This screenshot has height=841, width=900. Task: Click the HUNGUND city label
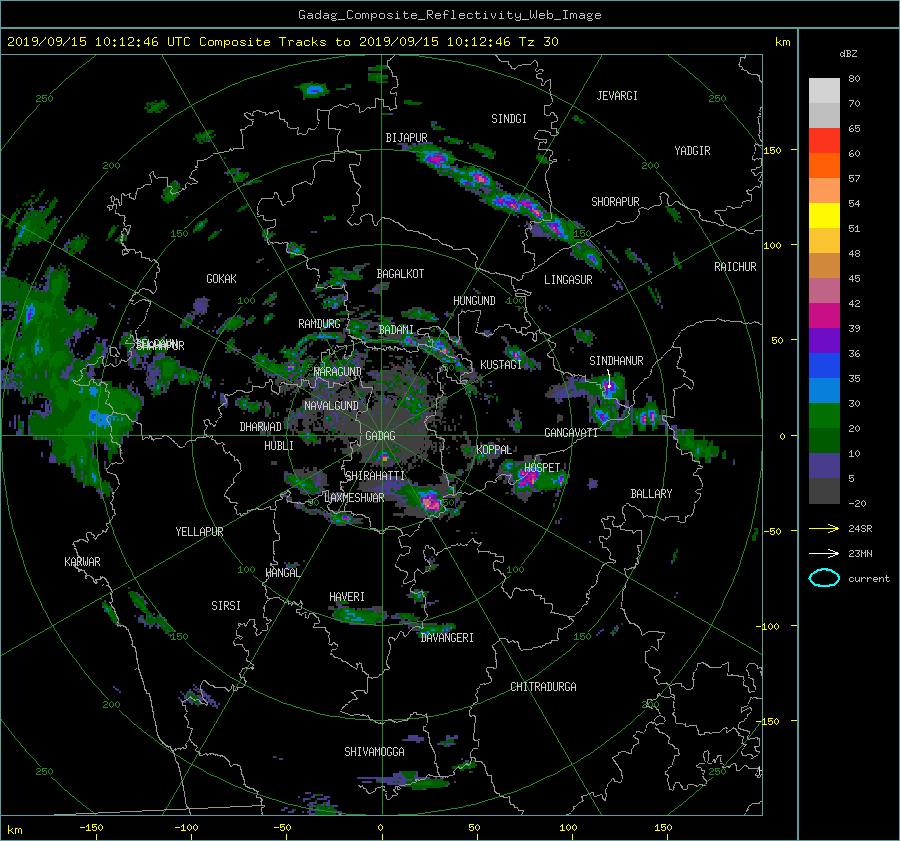[x=474, y=301]
